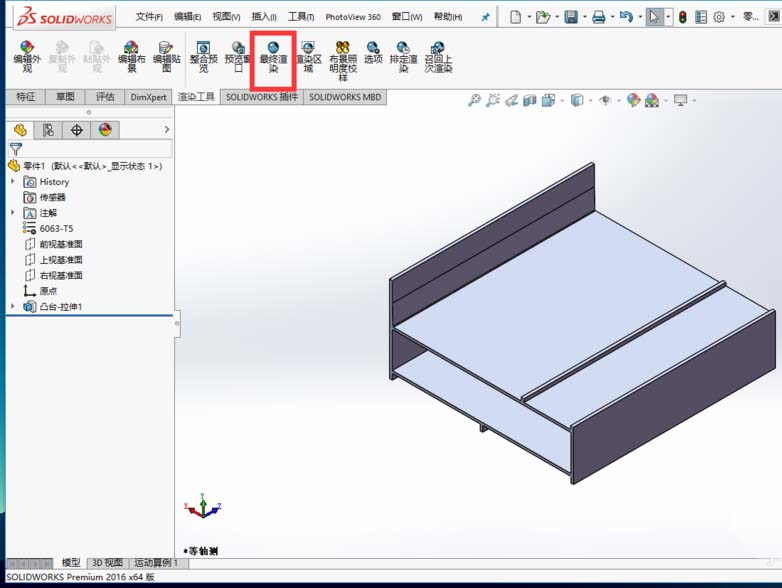Open the 视图(V) menu

(226, 17)
